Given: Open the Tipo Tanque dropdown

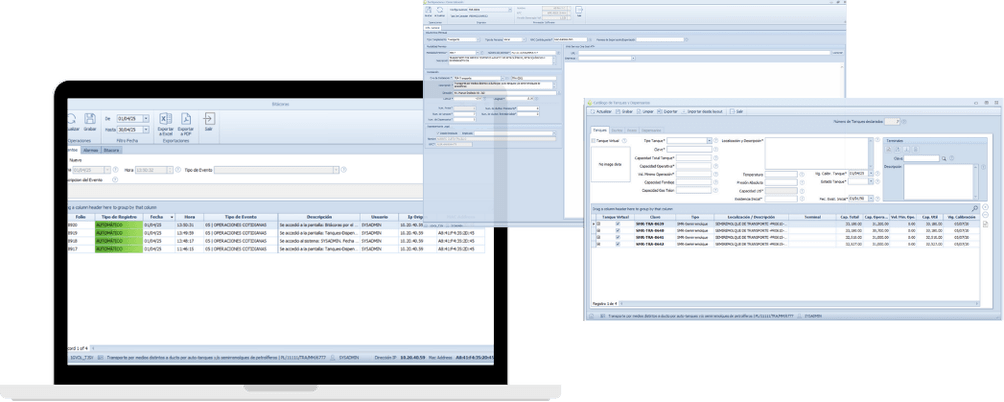Looking at the screenshot, I should click(x=709, y=141).
